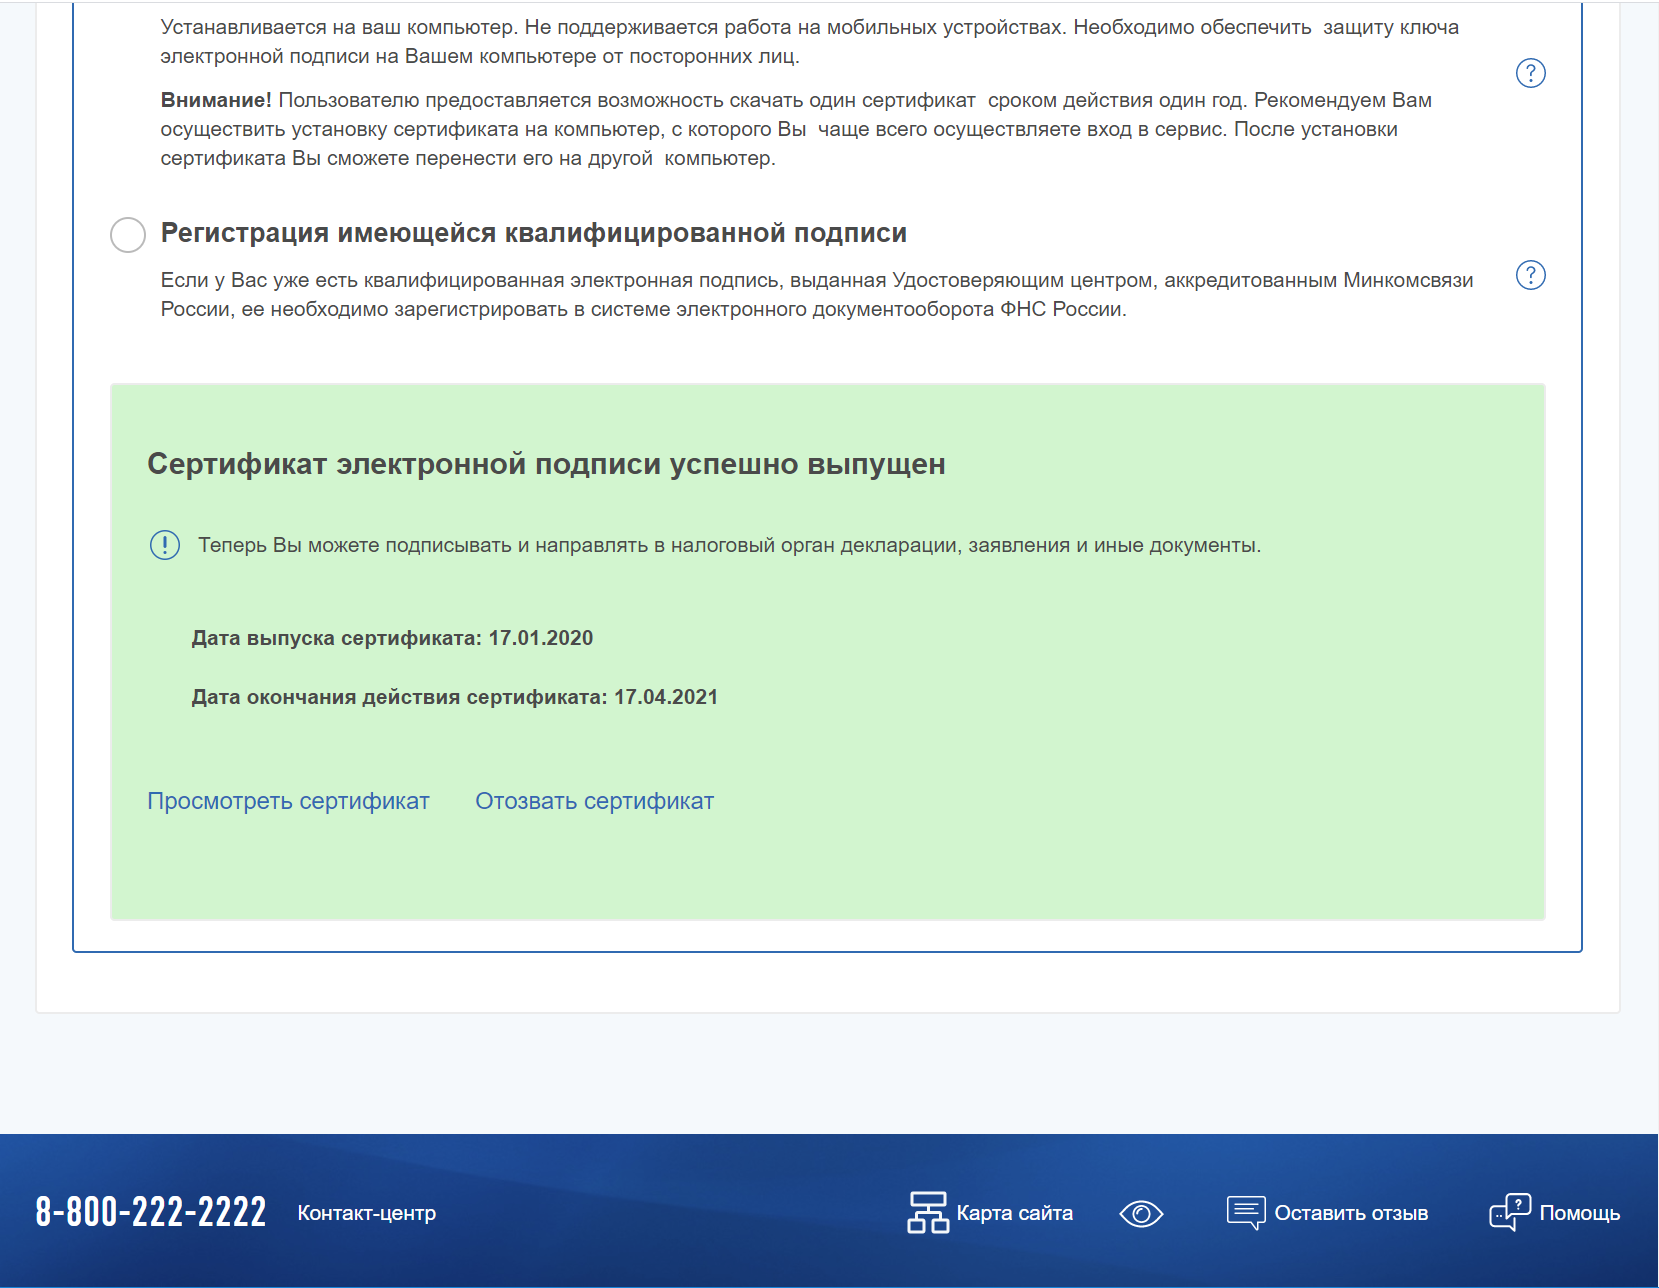Click the bold 'Внимание!' warning text

pyautogui.click(x=216, y=100)
